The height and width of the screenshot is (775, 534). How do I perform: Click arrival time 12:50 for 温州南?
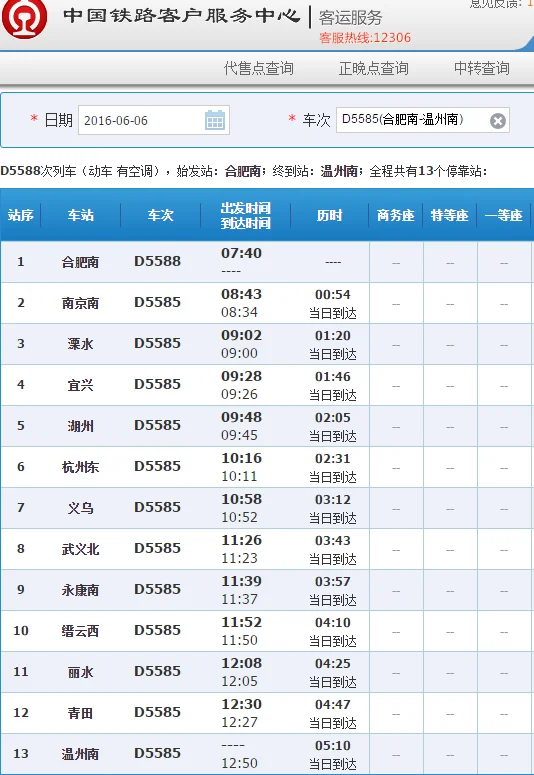pyautogui.click(x=239, y=764)
